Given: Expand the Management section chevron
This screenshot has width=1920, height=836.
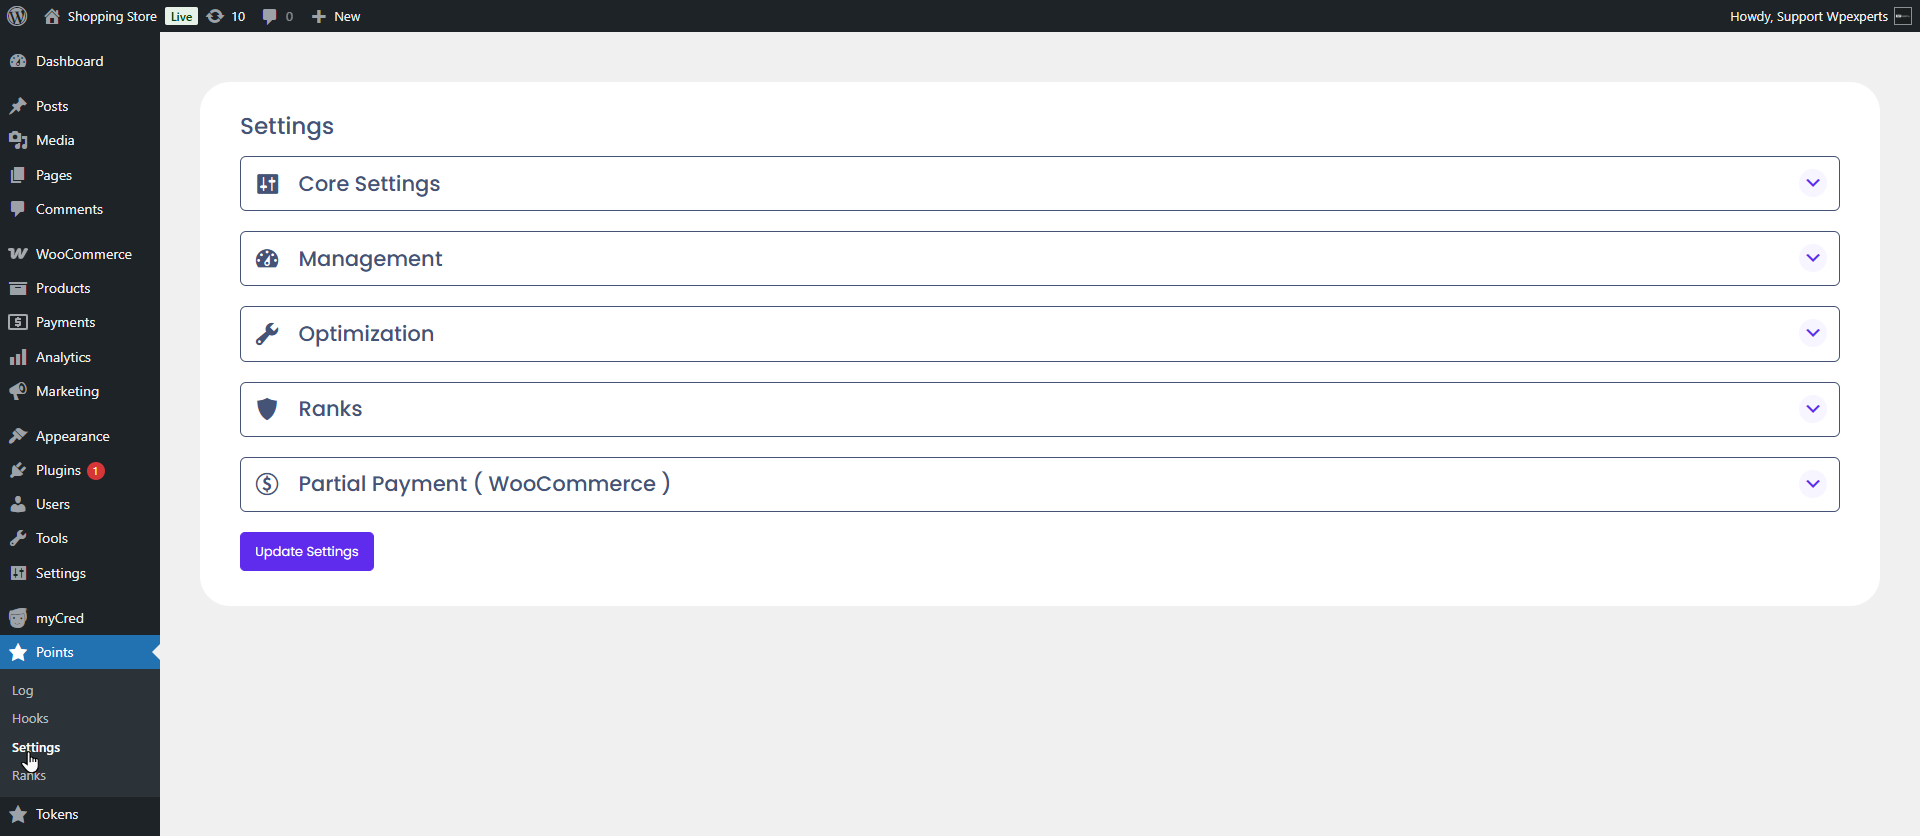Looking at the screenshot, I should pyautogui.click(x=1812, y=258).
